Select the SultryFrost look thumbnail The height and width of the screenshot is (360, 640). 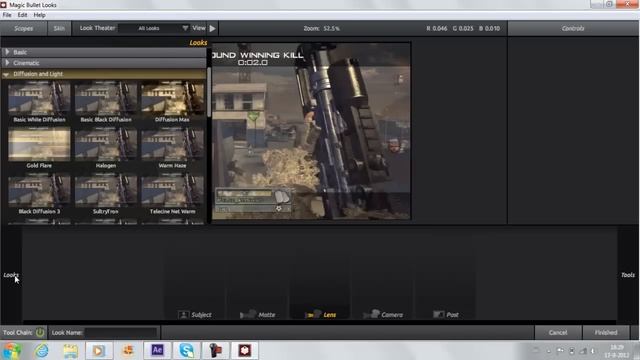click(x=106, y=191)
